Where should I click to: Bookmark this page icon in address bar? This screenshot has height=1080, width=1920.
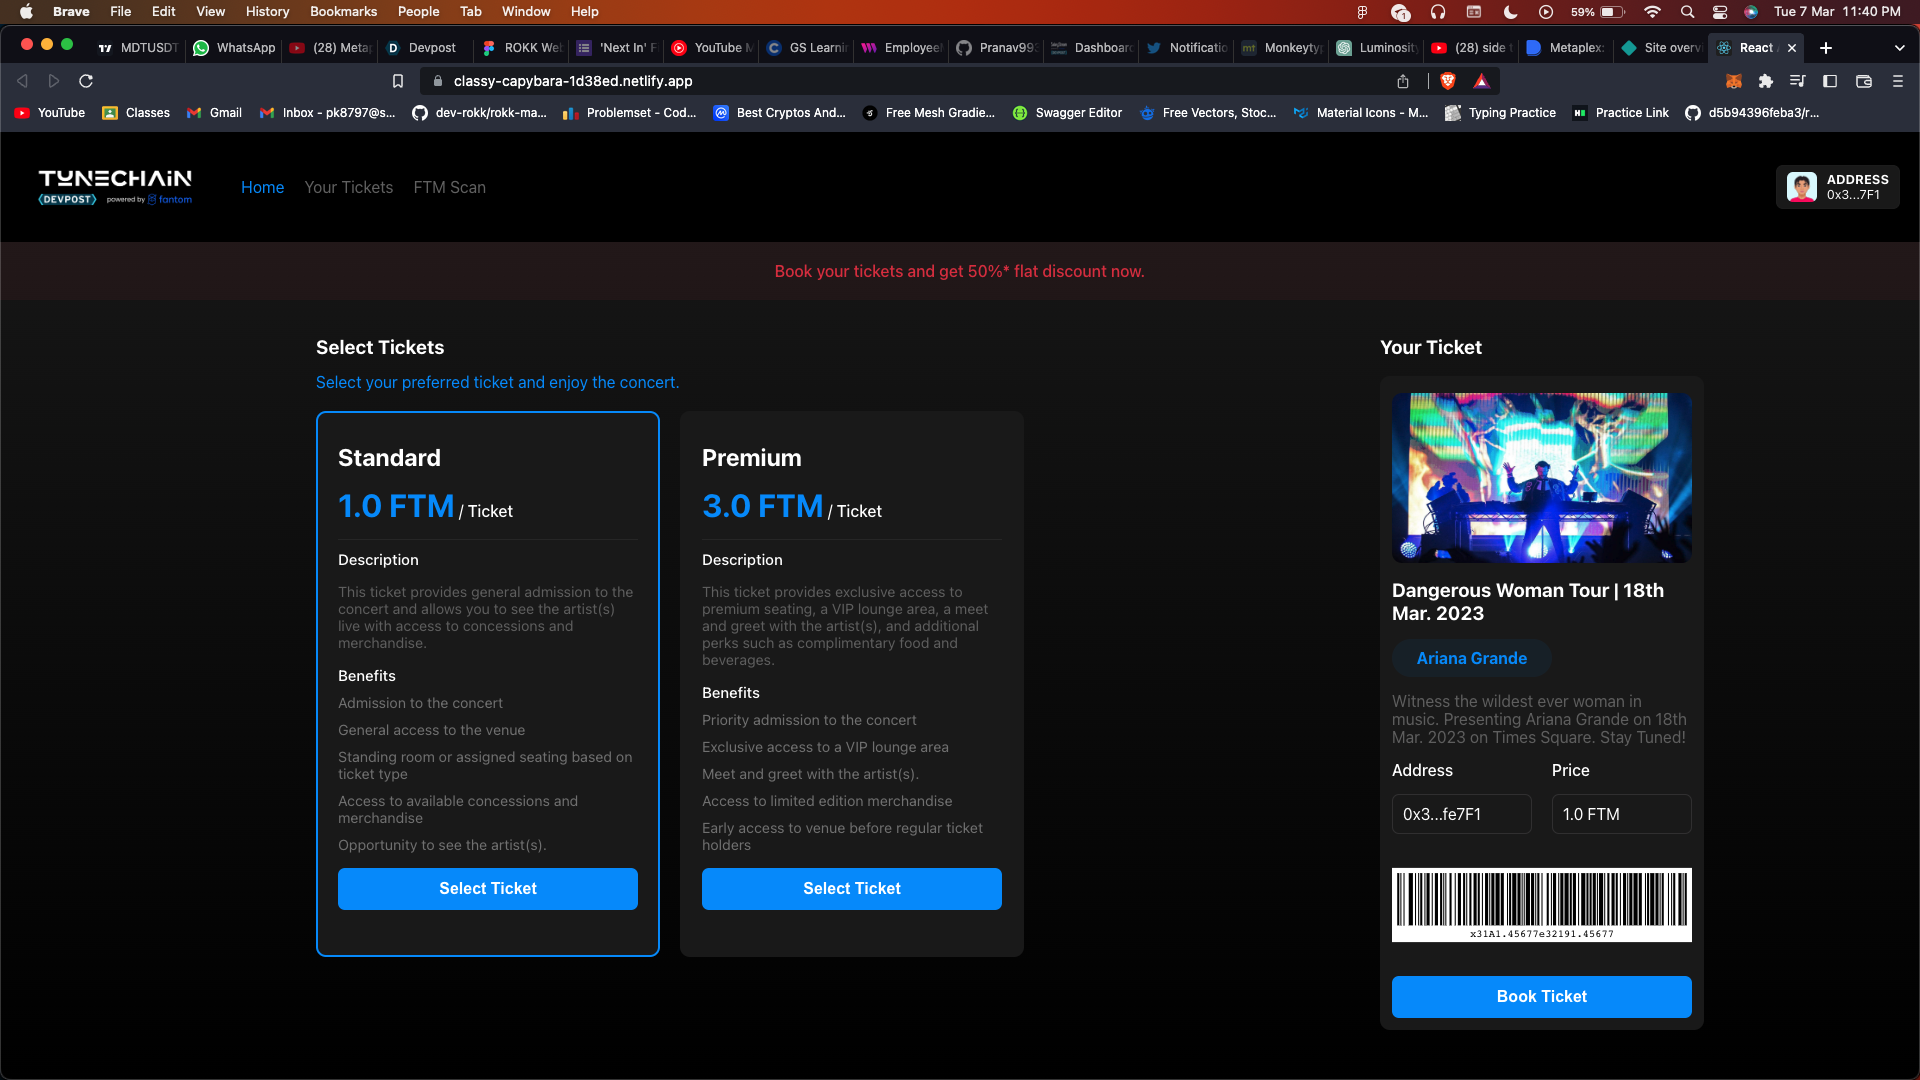398,81
